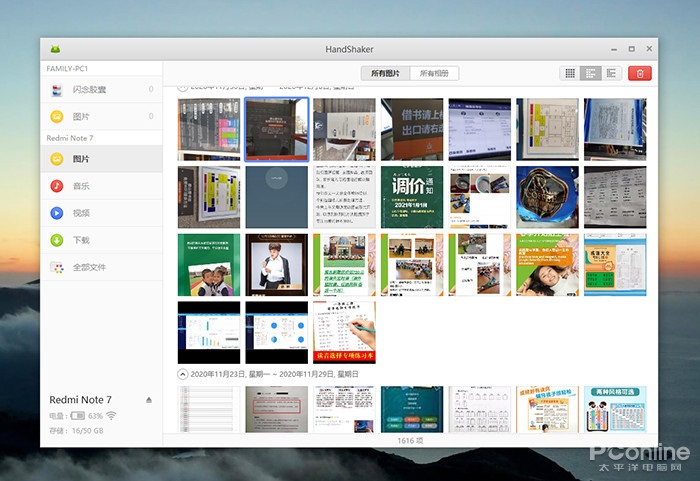This screenshot has height=481, width=700.
Task: Open 闪念胶囊 under FAMILY-PC1
Action: (x=90, y=90)
